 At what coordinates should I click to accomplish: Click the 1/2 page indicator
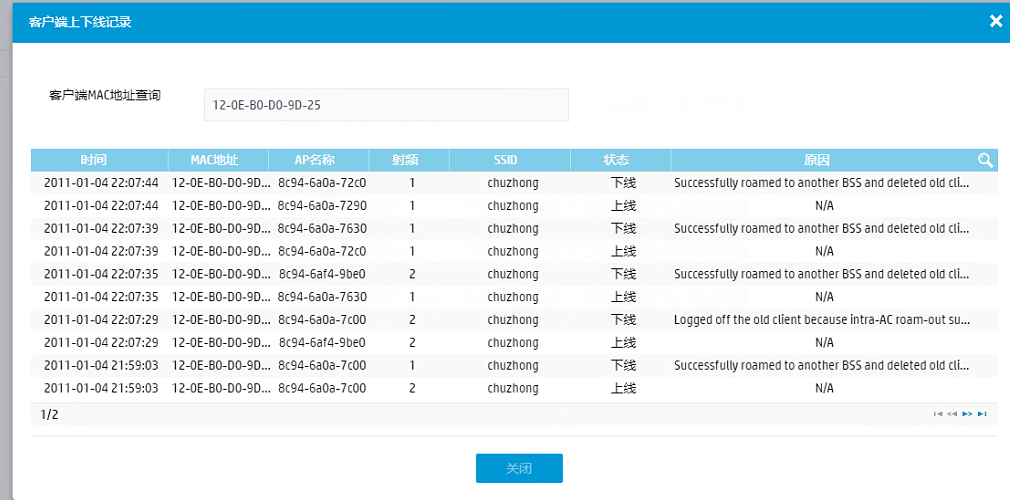click(49, 414)
